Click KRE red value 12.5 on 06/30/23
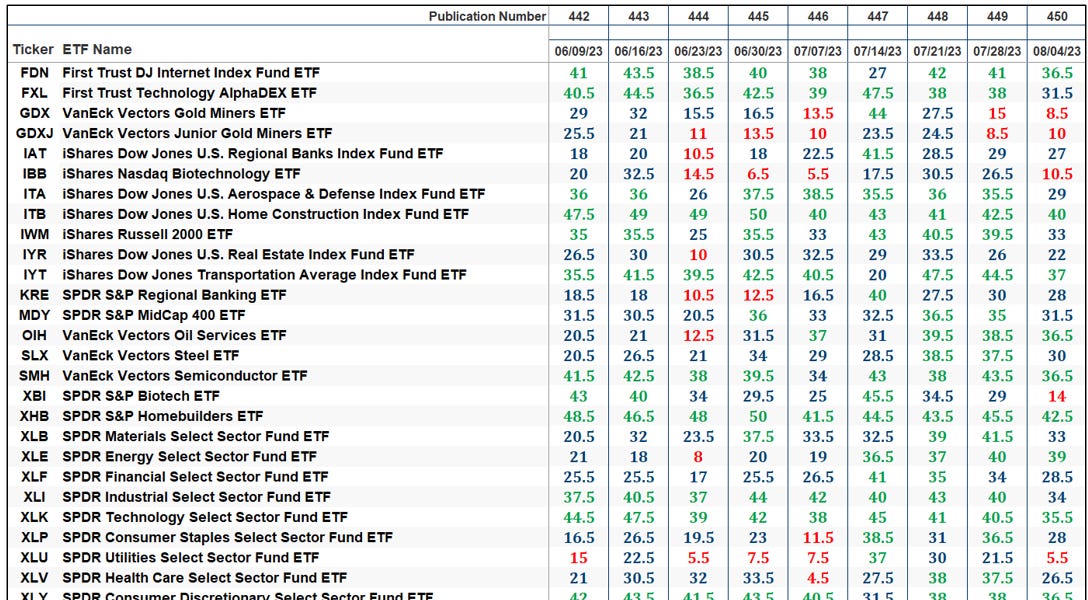Image resolution: width=1088 pixels, height=600 pixels. point(758,295)
